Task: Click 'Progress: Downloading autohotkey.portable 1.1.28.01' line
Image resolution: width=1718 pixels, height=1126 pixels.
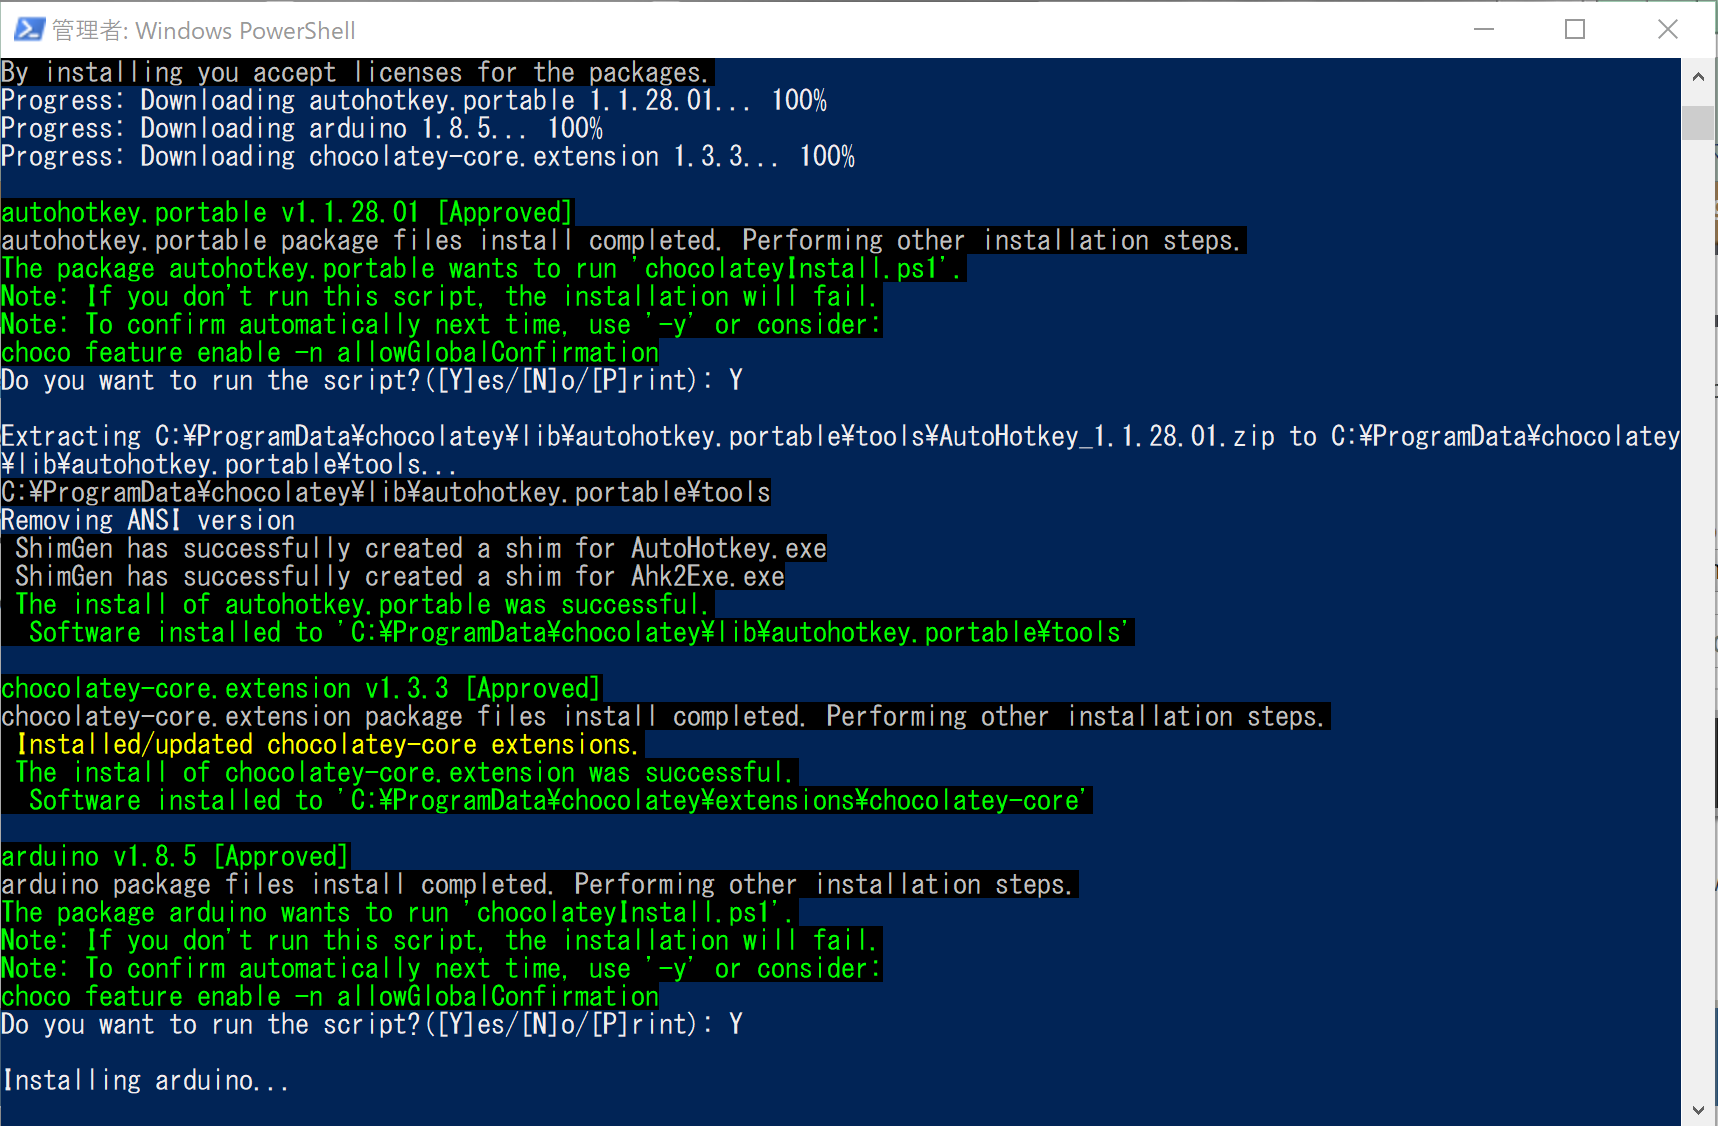Action: tap(414, 100)
